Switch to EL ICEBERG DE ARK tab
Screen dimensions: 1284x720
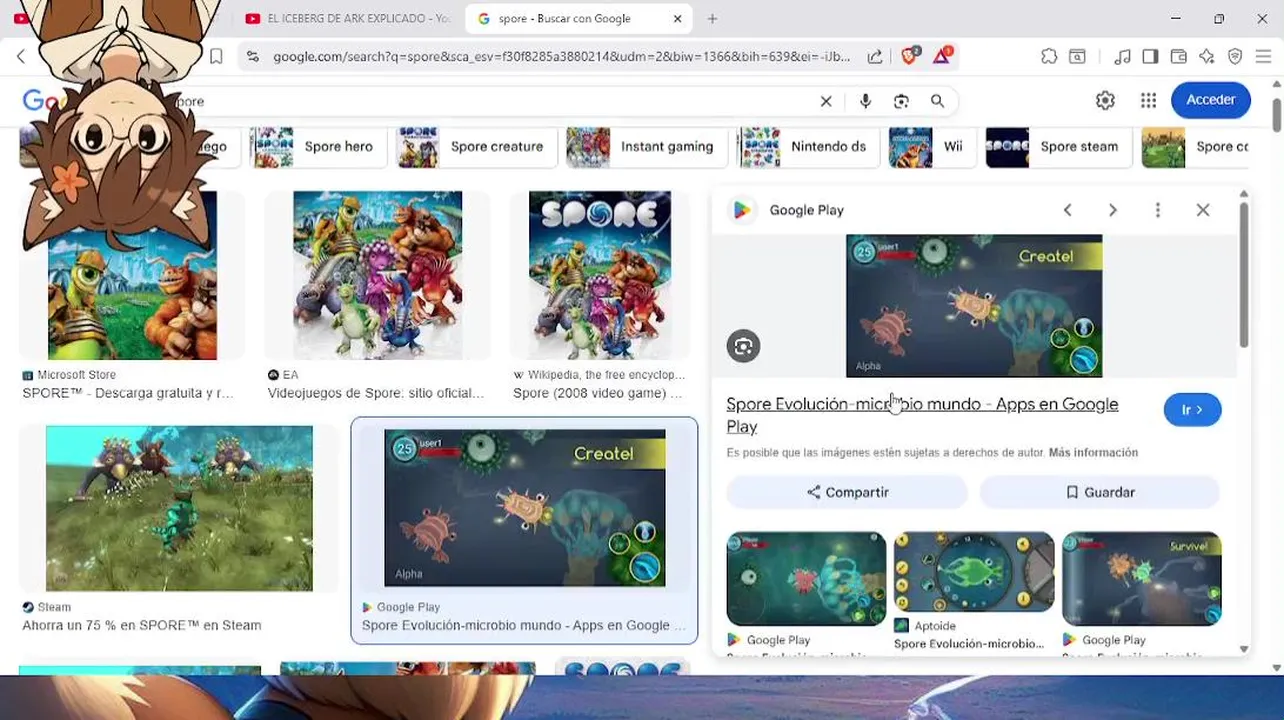347,19
